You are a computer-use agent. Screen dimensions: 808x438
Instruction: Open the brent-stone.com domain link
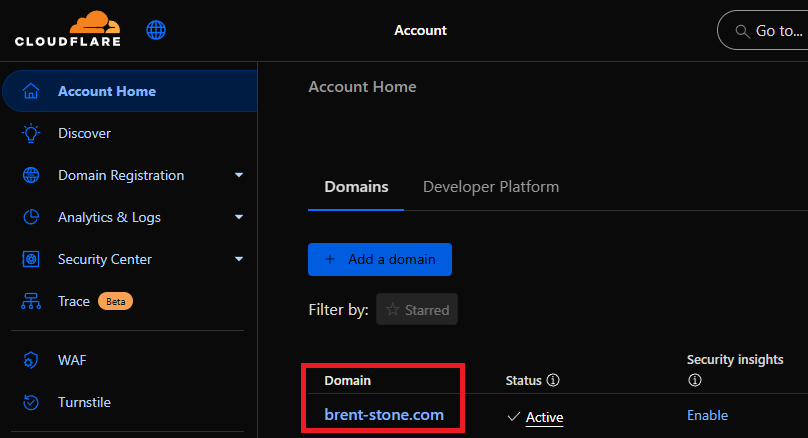pyautogui.click(x=384, y=414)
